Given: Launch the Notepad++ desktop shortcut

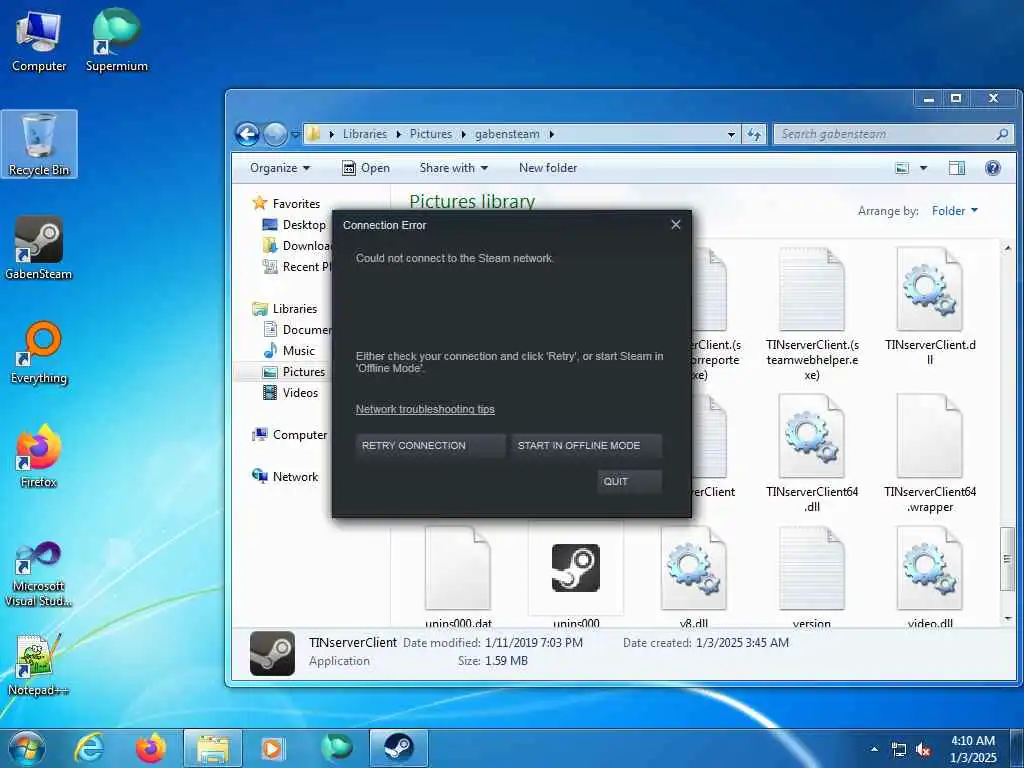Looking at the screenshot, I should [39, 665].
